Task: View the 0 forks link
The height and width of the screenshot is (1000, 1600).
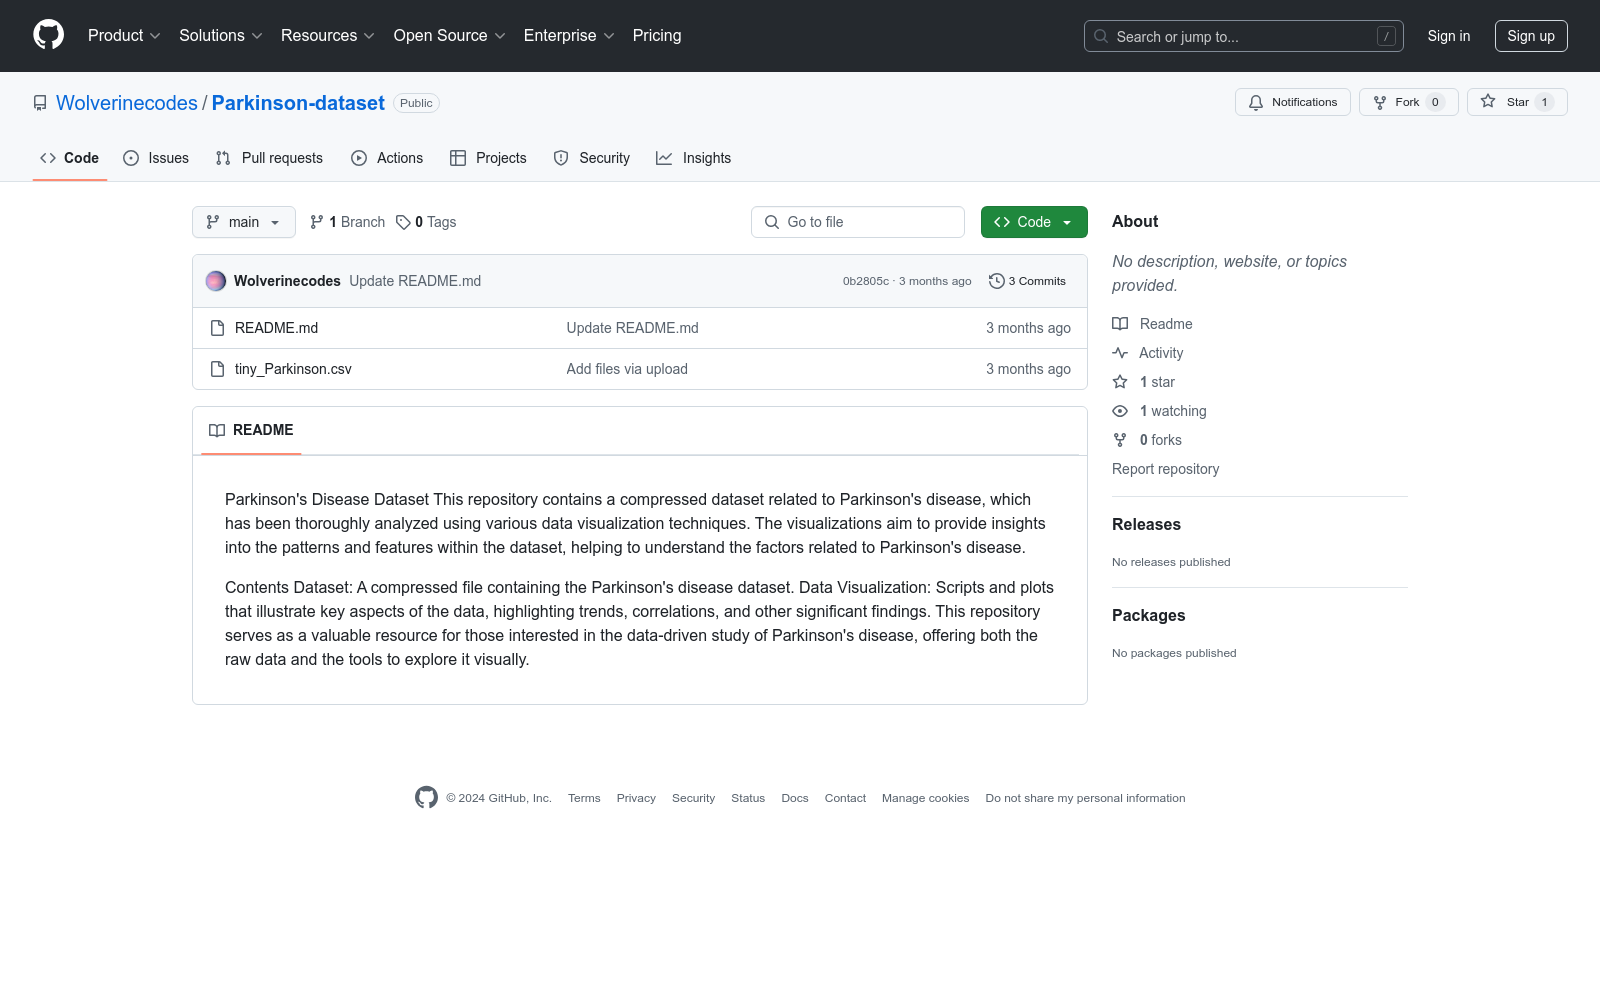Action: (1147, 440)
